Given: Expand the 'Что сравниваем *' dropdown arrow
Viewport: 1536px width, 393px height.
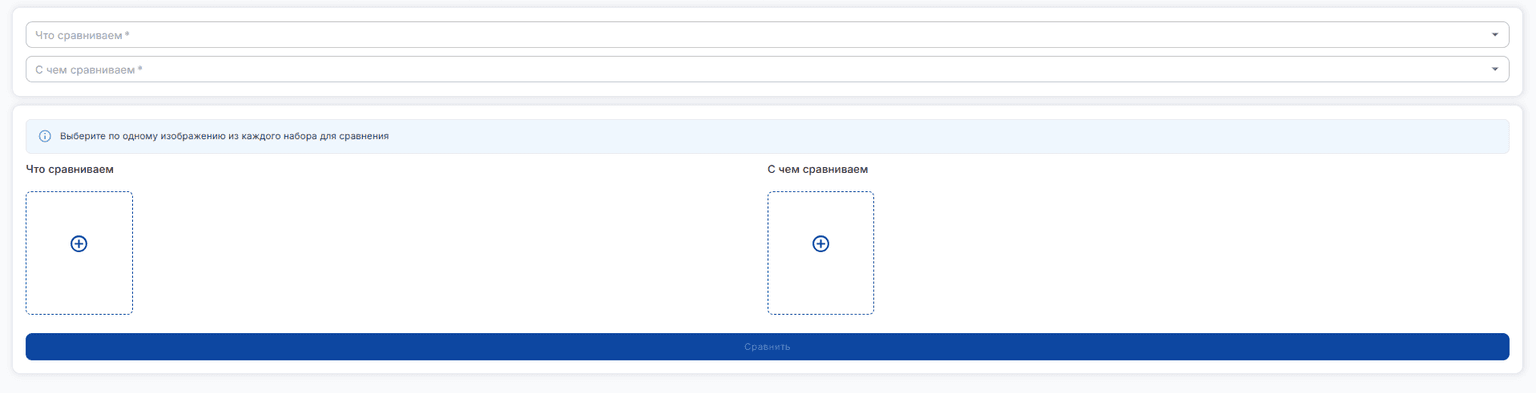Looking at the screenshot, I should pyautogui.click(x=1495, y=35).
